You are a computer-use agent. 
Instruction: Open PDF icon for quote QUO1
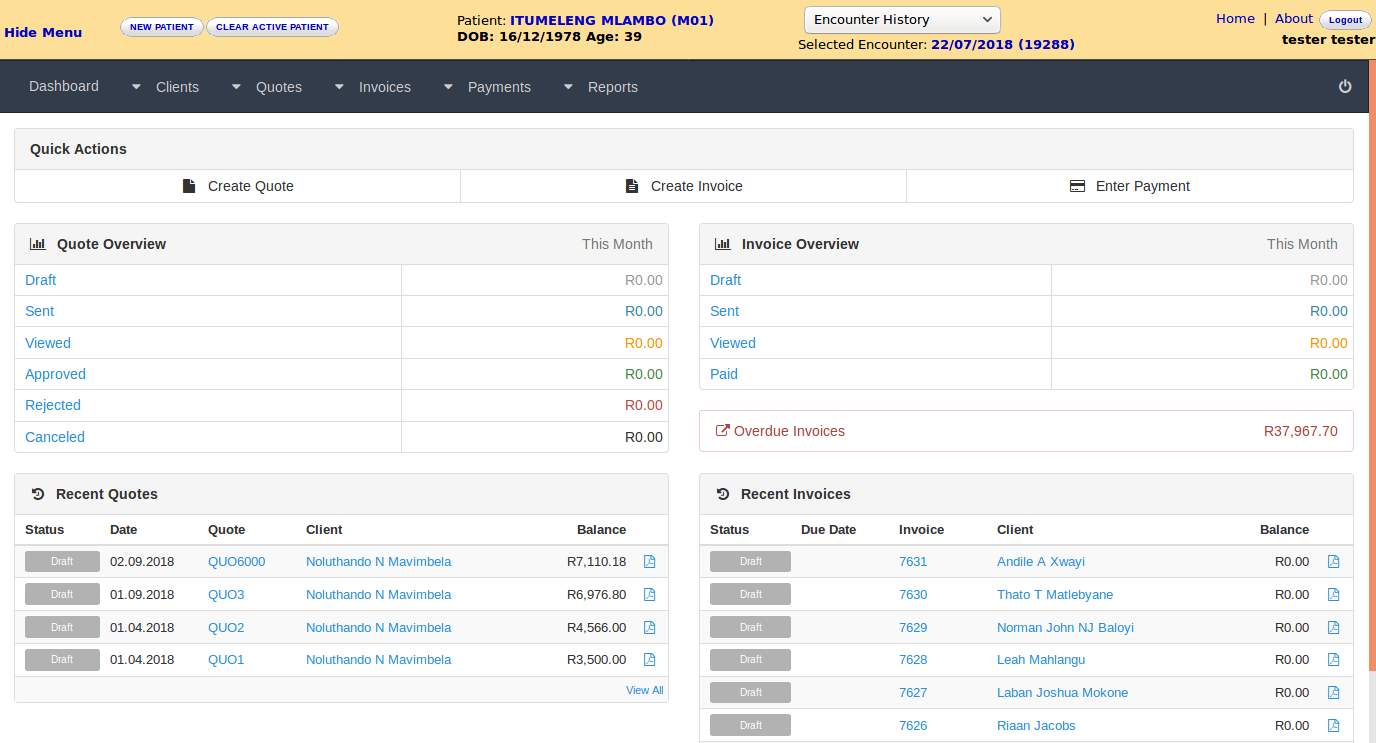click(x=649, y=660)
